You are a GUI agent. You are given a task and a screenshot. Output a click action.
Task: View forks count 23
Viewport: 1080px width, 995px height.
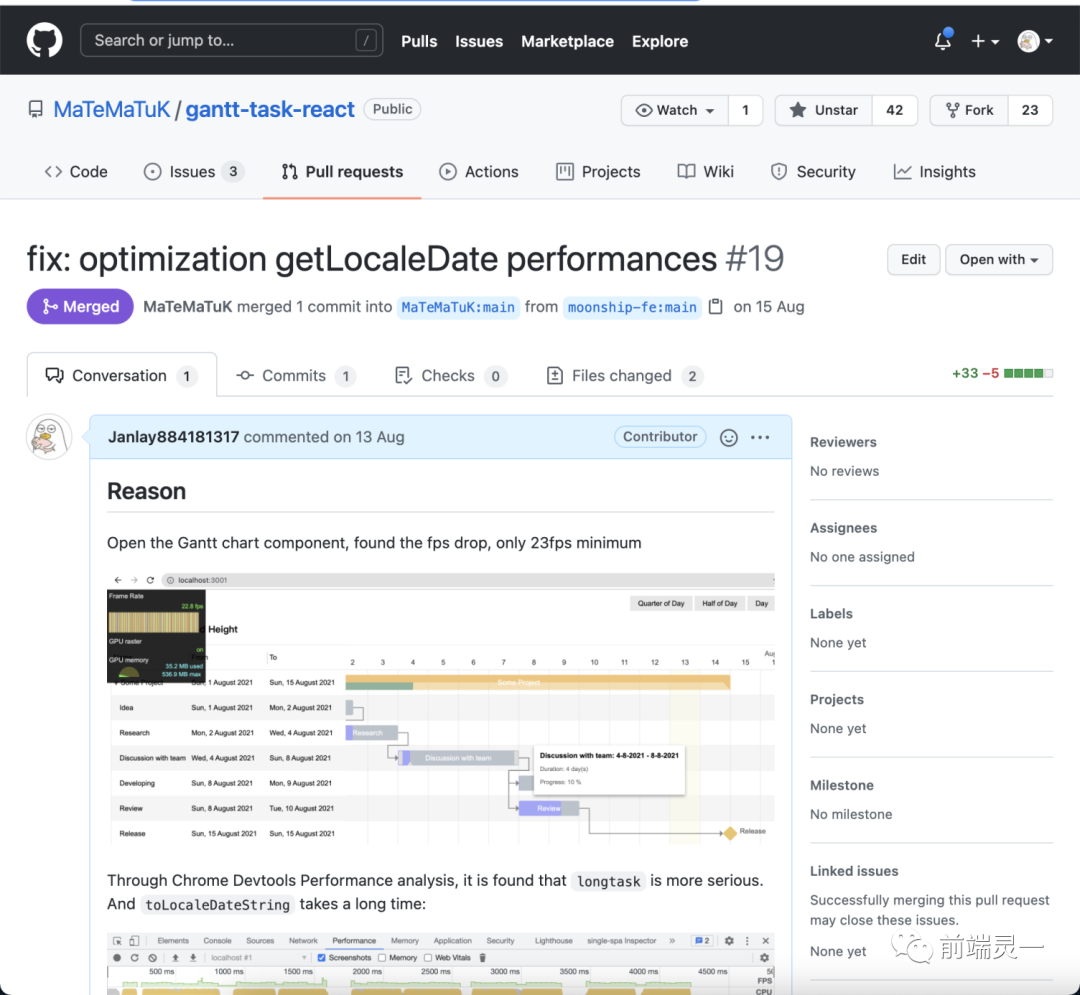pyautogui.click(x=1030, y=110)
